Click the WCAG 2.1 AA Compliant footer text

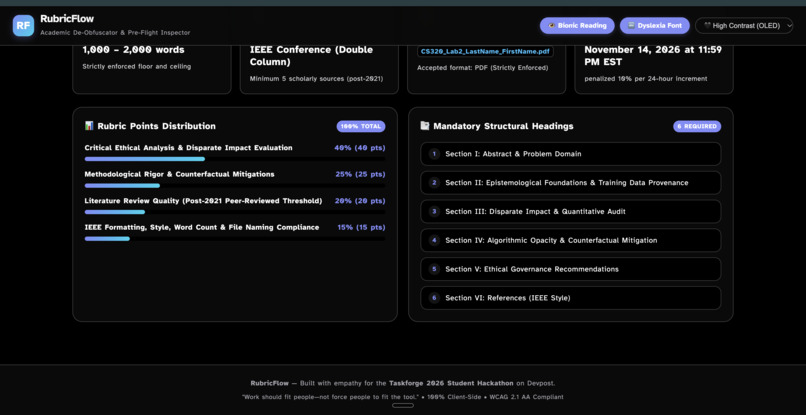(525, 397)
